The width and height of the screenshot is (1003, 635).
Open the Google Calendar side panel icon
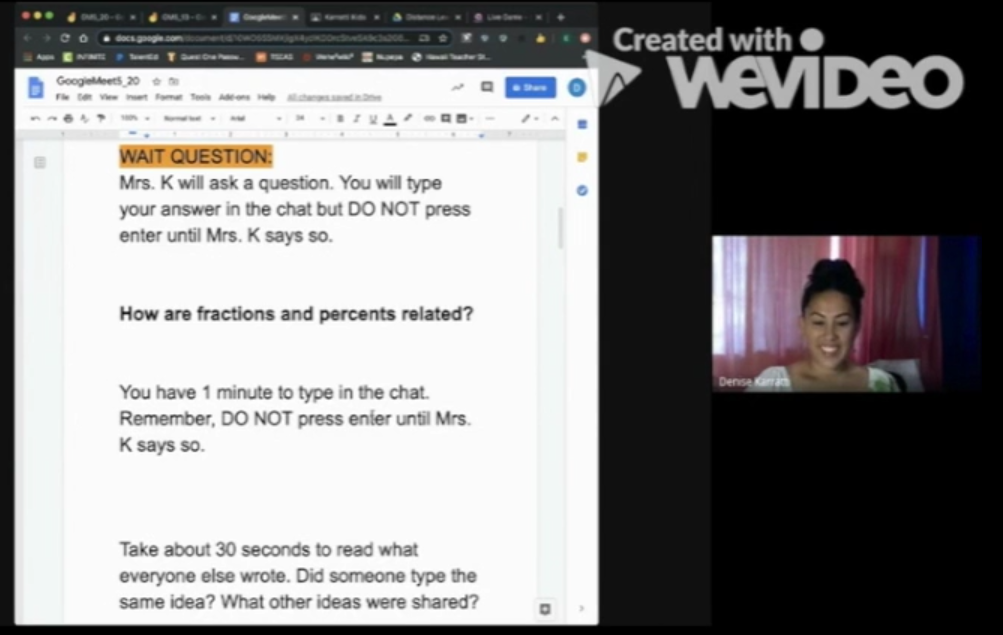click(x=582, y=125)
